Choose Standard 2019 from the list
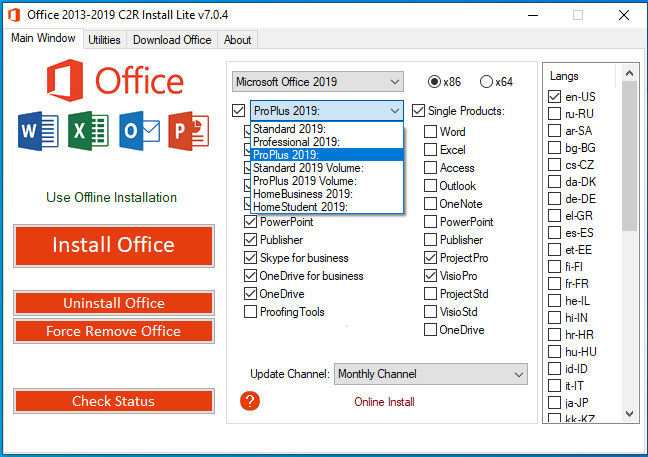 (x=327, y=129)
